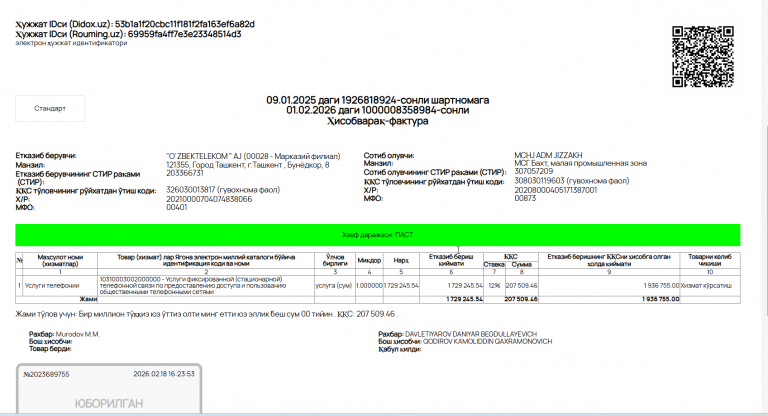Click 1 936 755.00 in the Жами row
768x416 pixels.
(660, 299)
